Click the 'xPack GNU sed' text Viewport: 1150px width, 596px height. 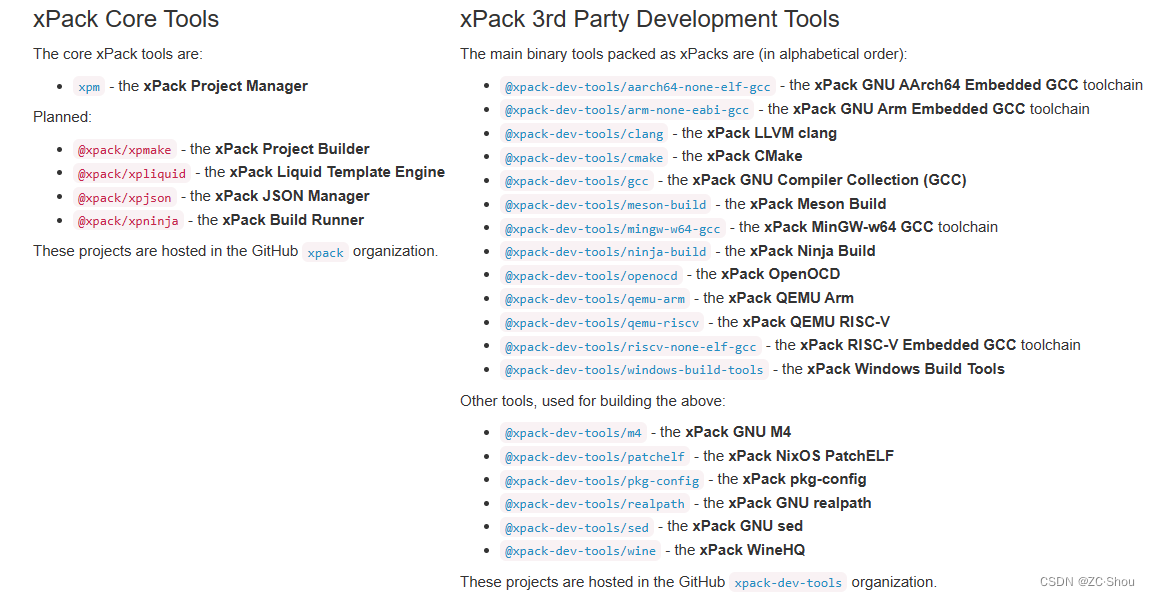point(747,526)
